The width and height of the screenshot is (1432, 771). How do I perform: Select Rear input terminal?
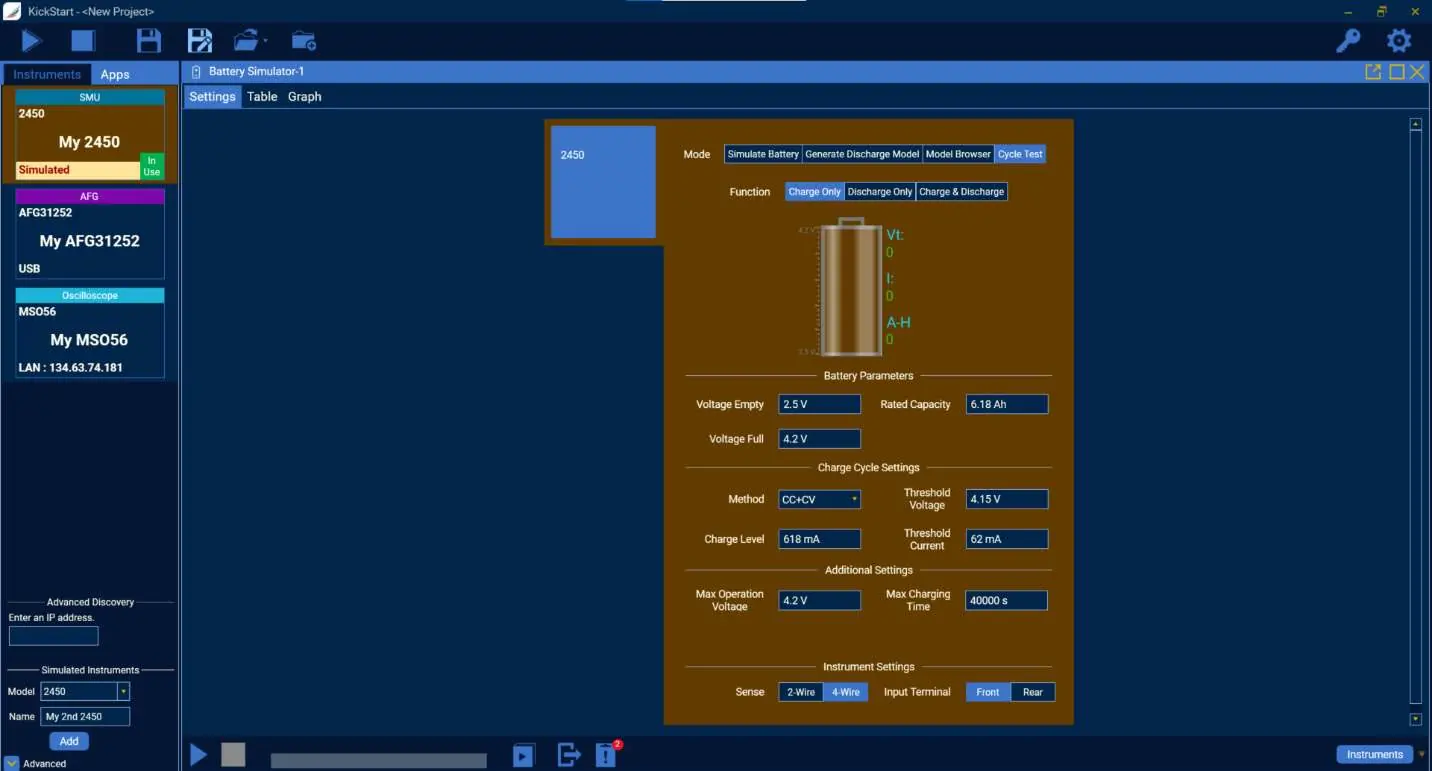[x=1033, y=692]
